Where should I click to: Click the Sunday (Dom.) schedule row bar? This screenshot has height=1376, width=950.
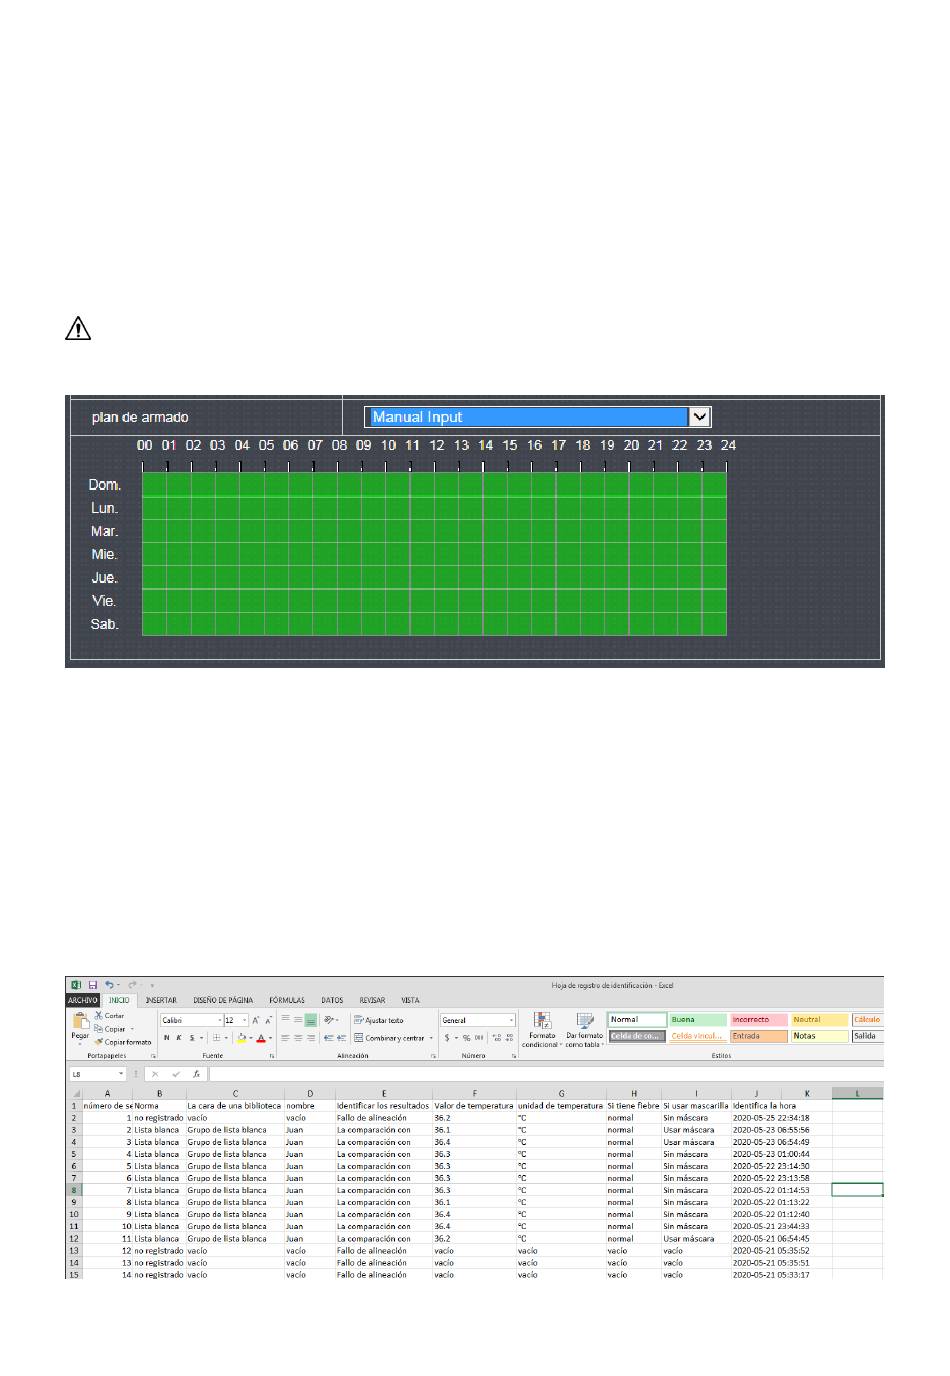[434, 484]
